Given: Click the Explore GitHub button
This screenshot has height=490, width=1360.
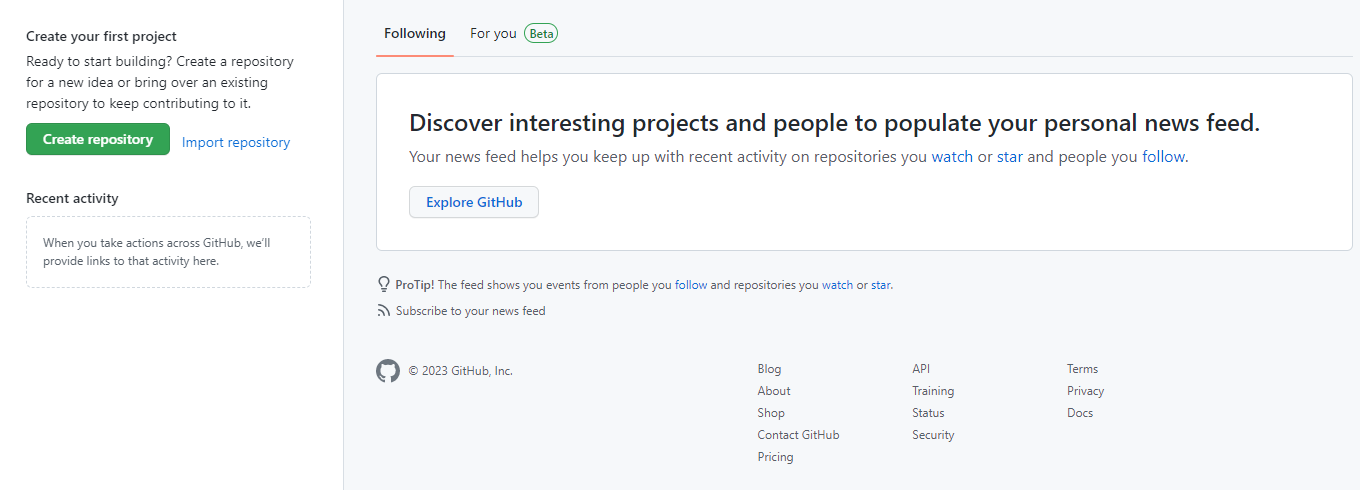Looking at the screenshot, I should pos(474,202).
